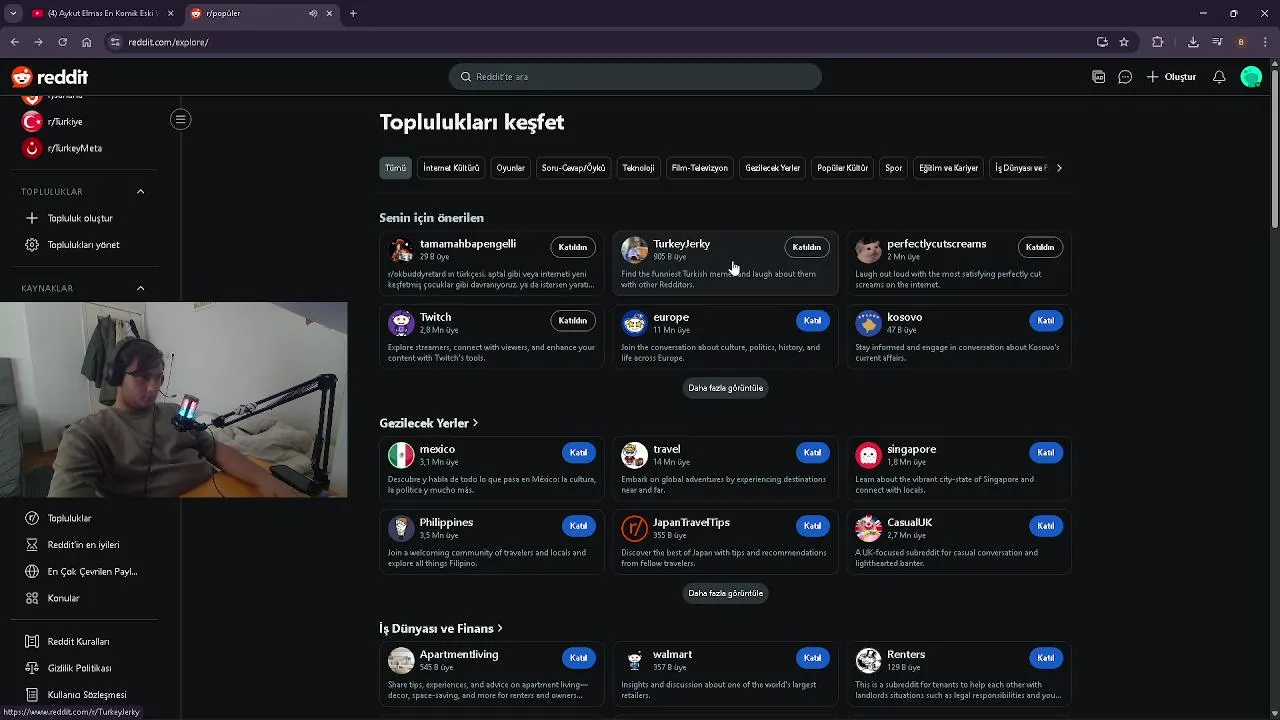Open the green user avatar menu

coord(1251,77)
